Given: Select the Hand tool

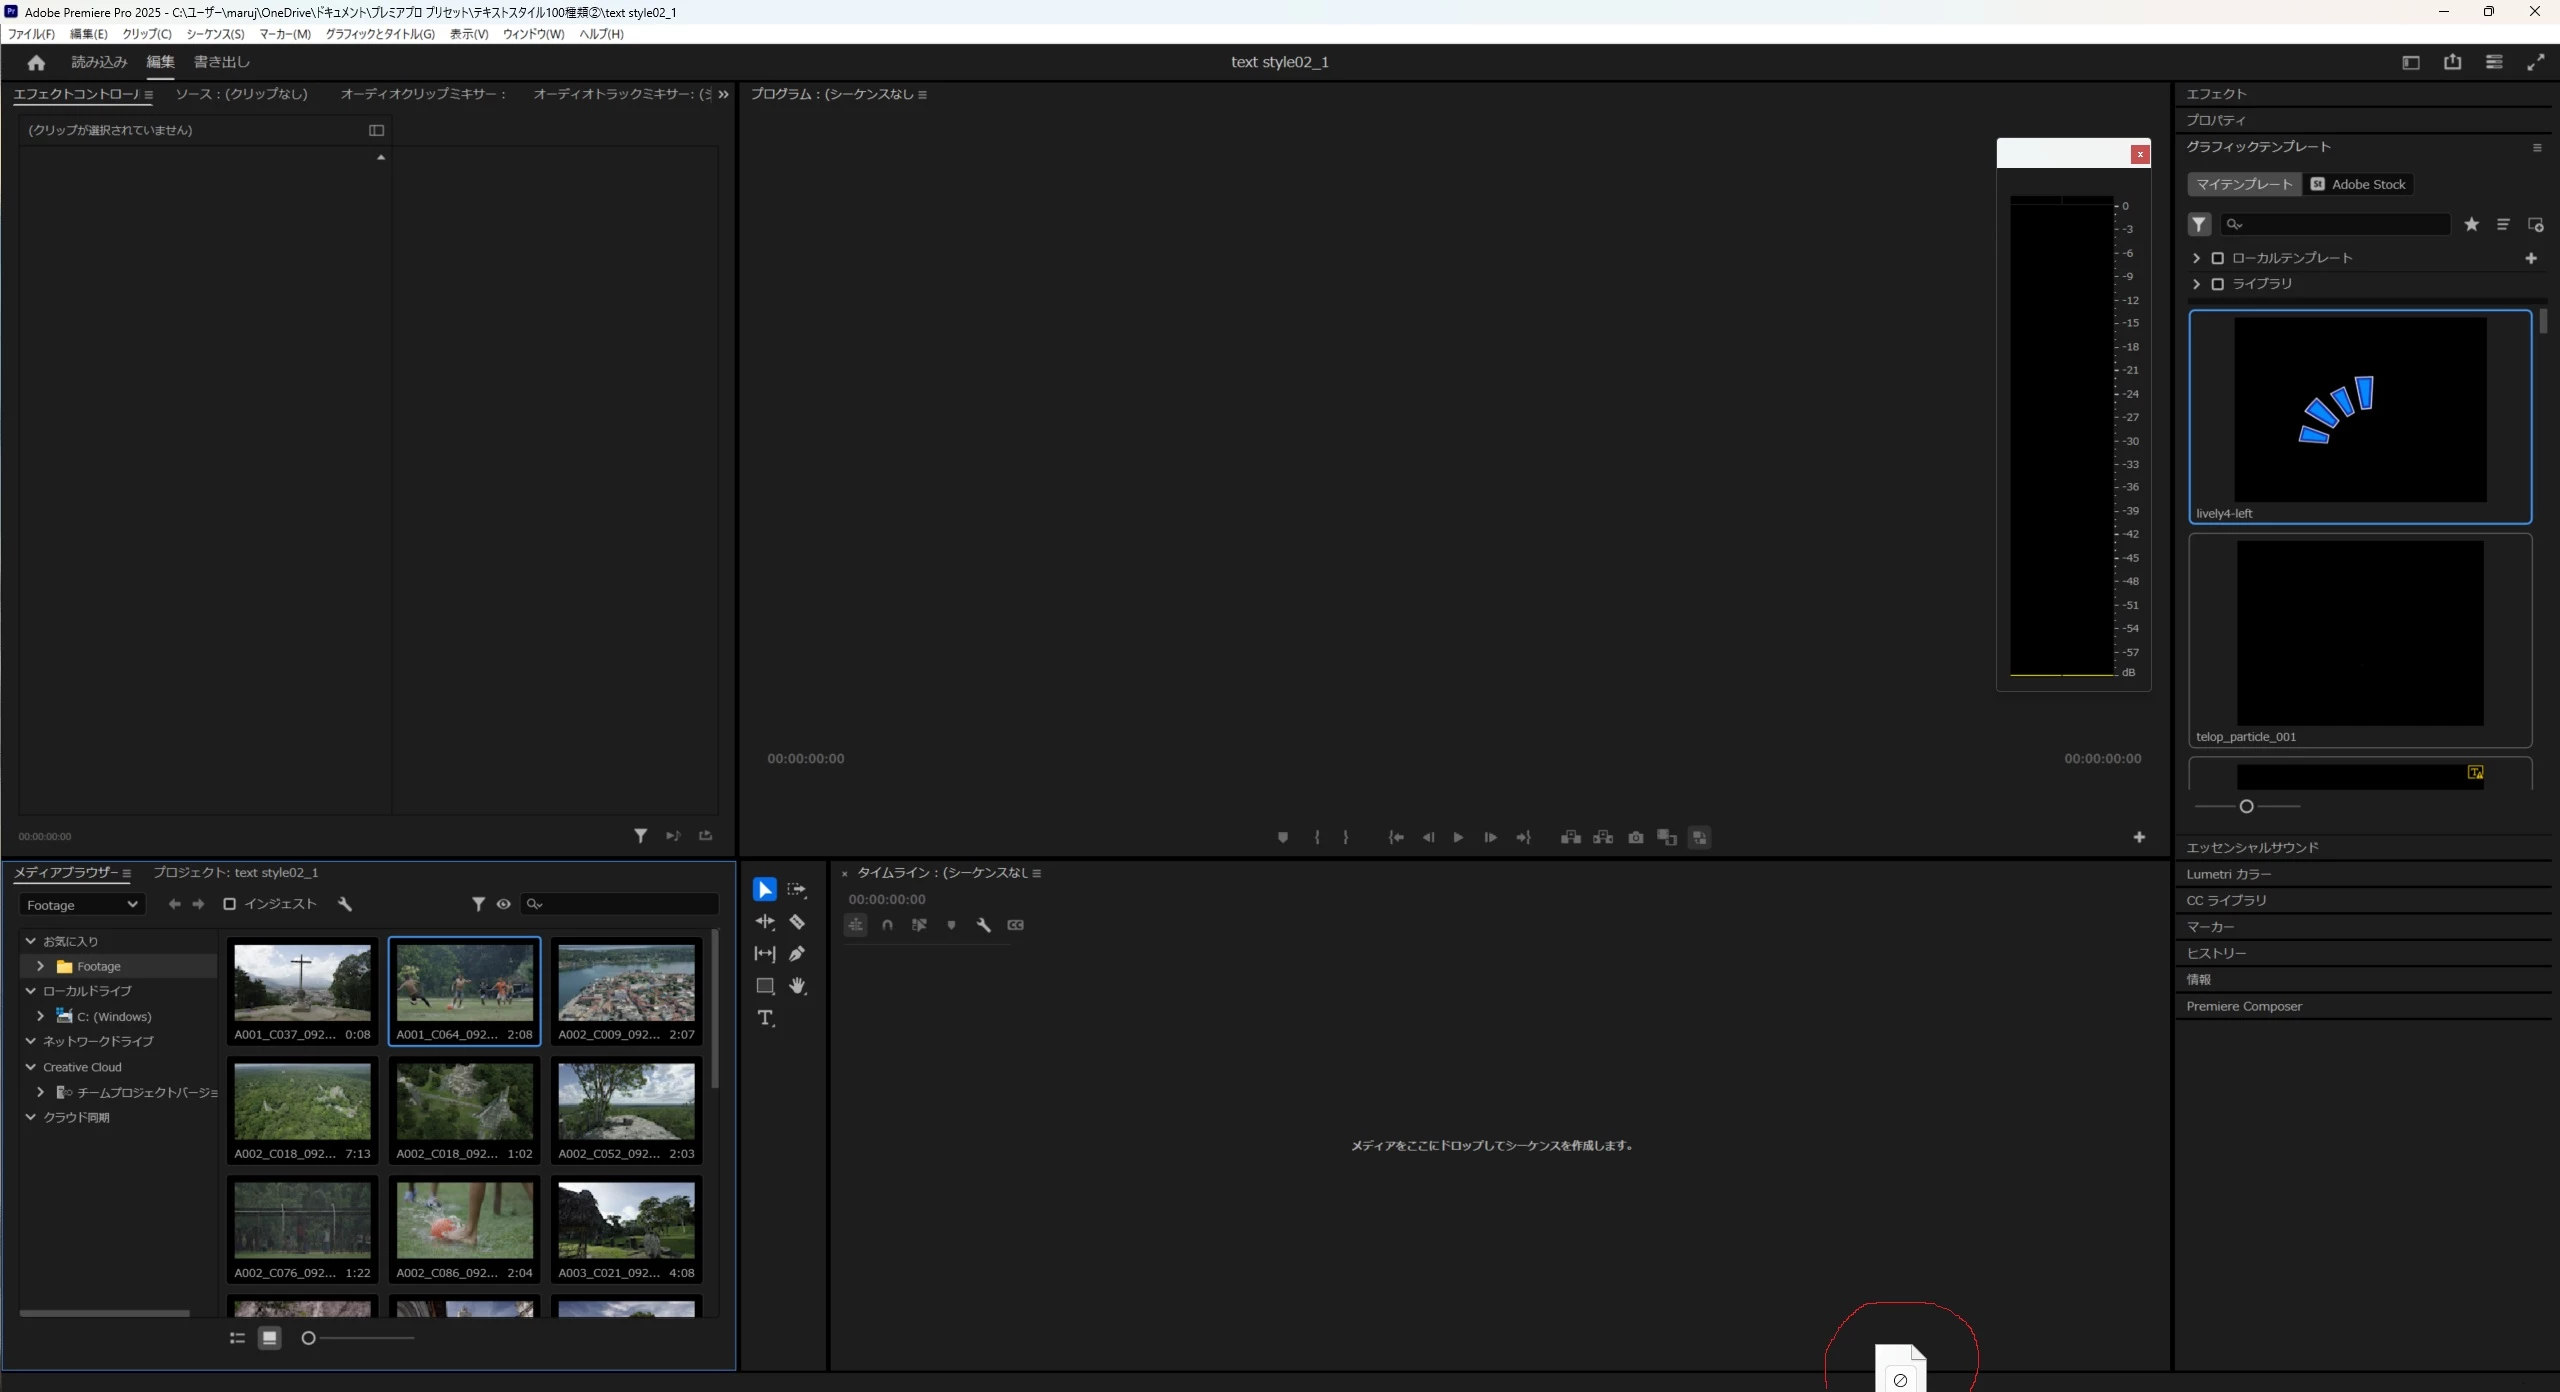Looking at the screenshot, I should [797, 986].
